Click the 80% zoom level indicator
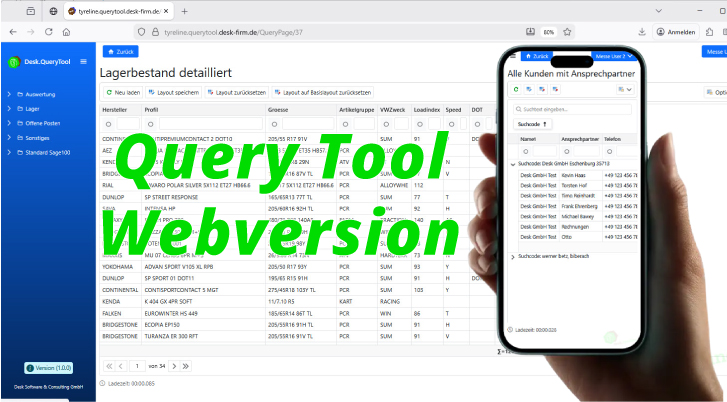Image resolution: width=727 pixels, height=402 pixels. [x=548, y=32]
